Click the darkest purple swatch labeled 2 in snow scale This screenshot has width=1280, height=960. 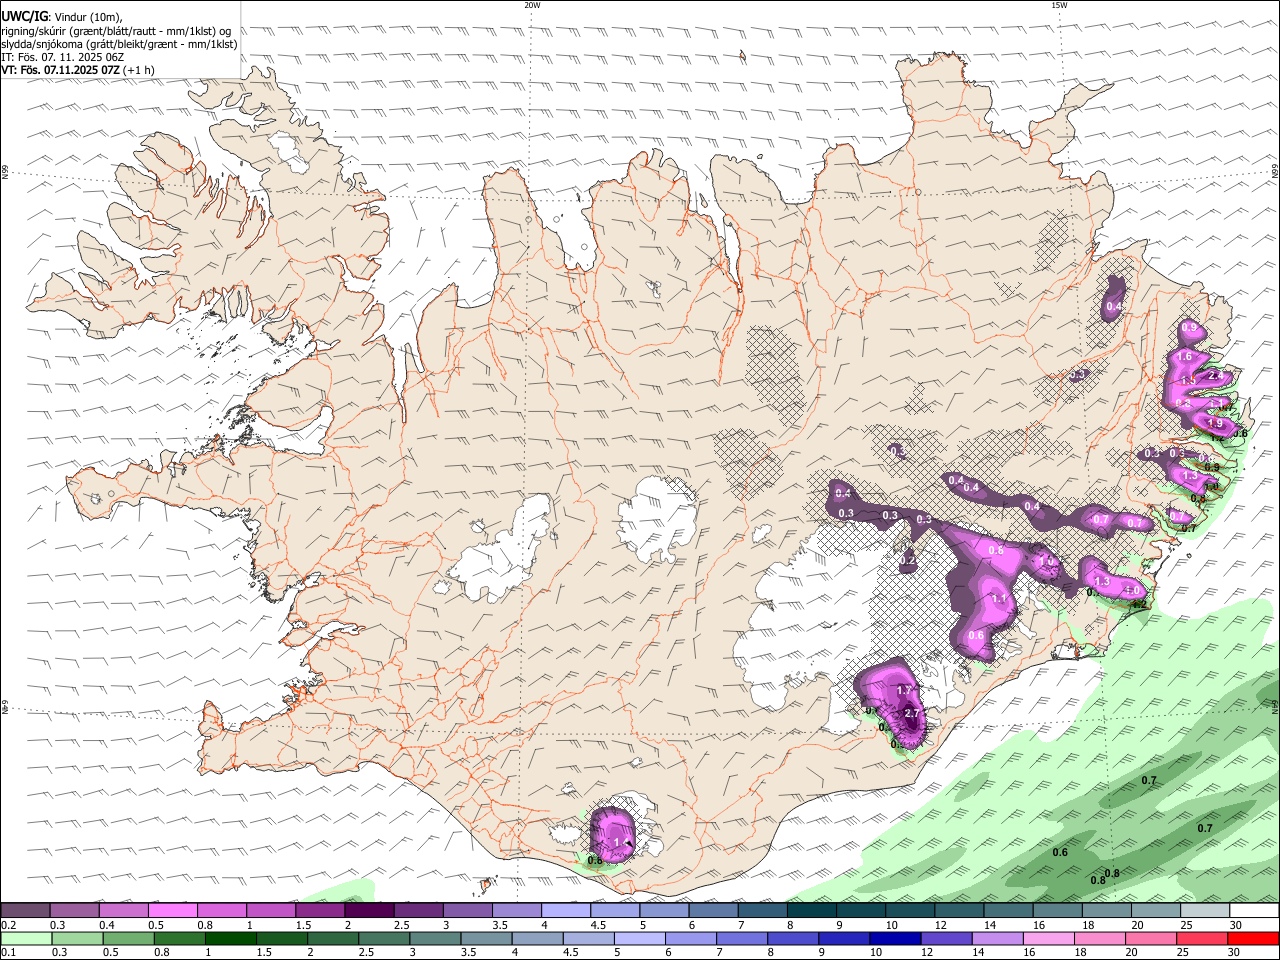[369, 910]
